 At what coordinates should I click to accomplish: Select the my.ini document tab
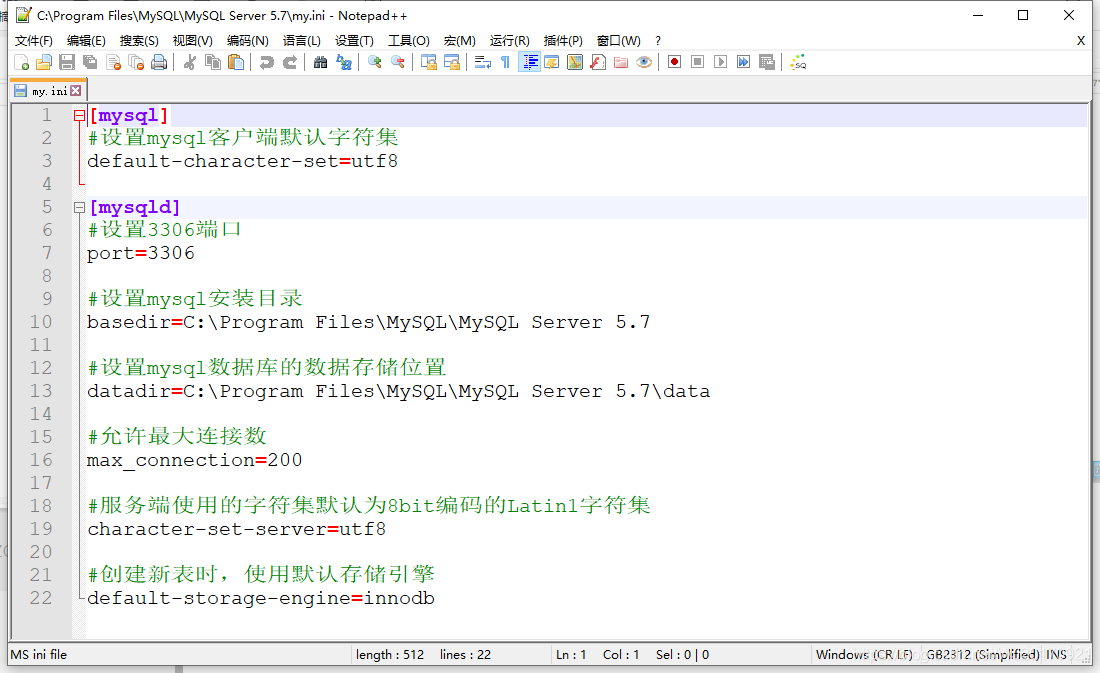pos(46,91)
